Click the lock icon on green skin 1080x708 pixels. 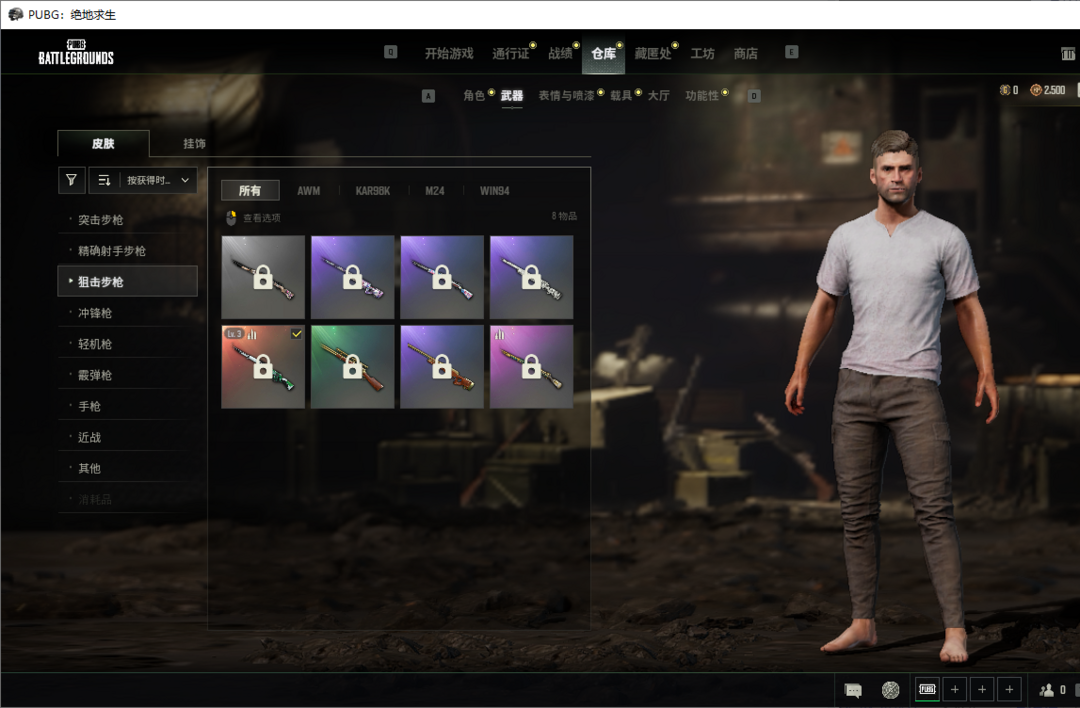[x=353, y=366]
